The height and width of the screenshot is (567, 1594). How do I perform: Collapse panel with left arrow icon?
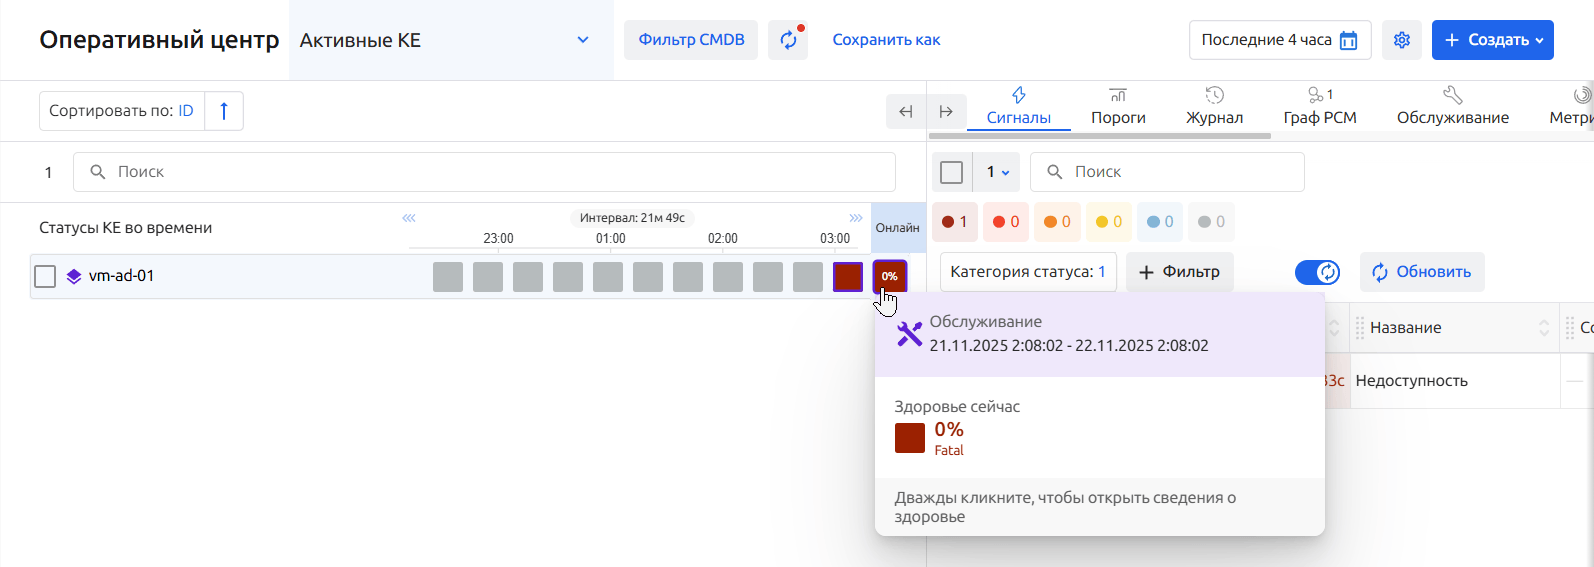[906, 112]
